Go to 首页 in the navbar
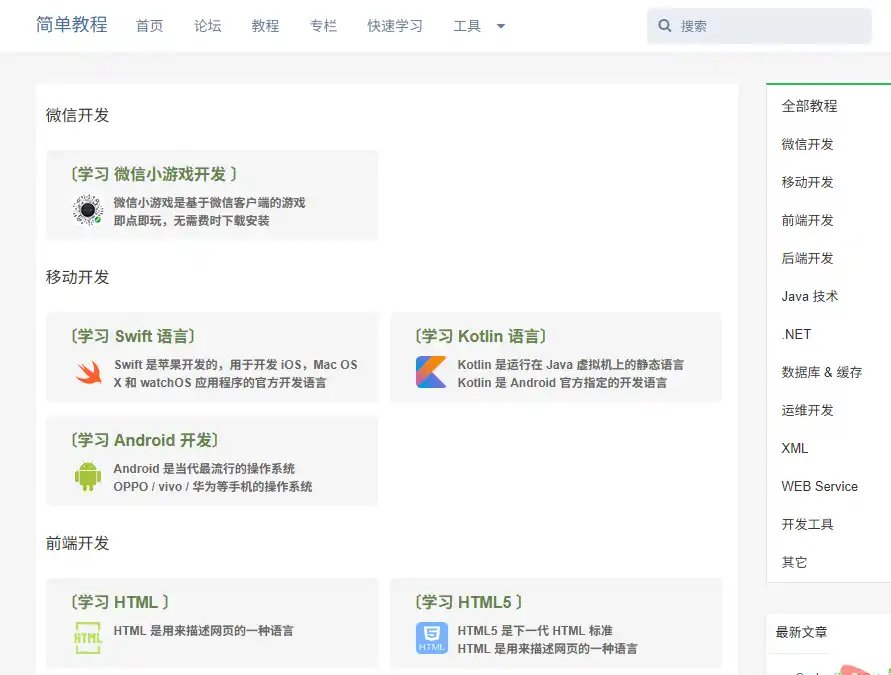This screenshot has height=675, width=891. pos(149,26)
